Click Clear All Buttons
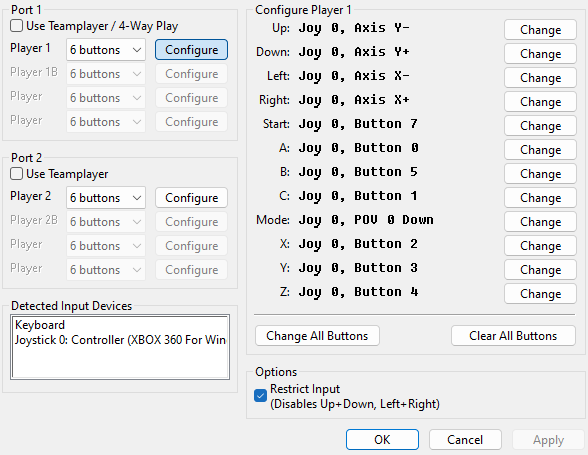The width and height of the screenshot is (588, 455). tap(513, 336)
